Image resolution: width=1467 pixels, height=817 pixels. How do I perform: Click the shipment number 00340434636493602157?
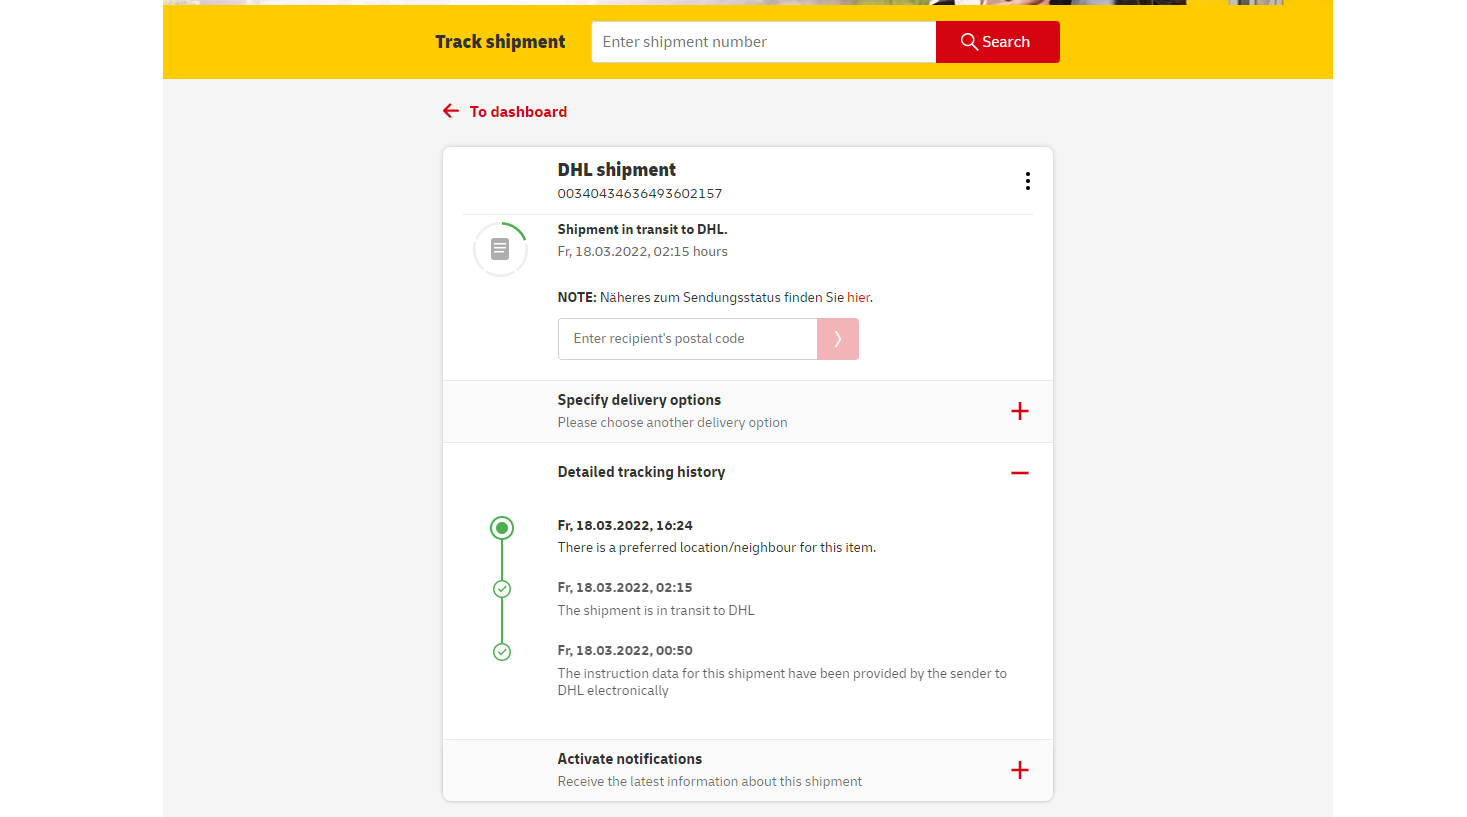[x=639, y=194]
